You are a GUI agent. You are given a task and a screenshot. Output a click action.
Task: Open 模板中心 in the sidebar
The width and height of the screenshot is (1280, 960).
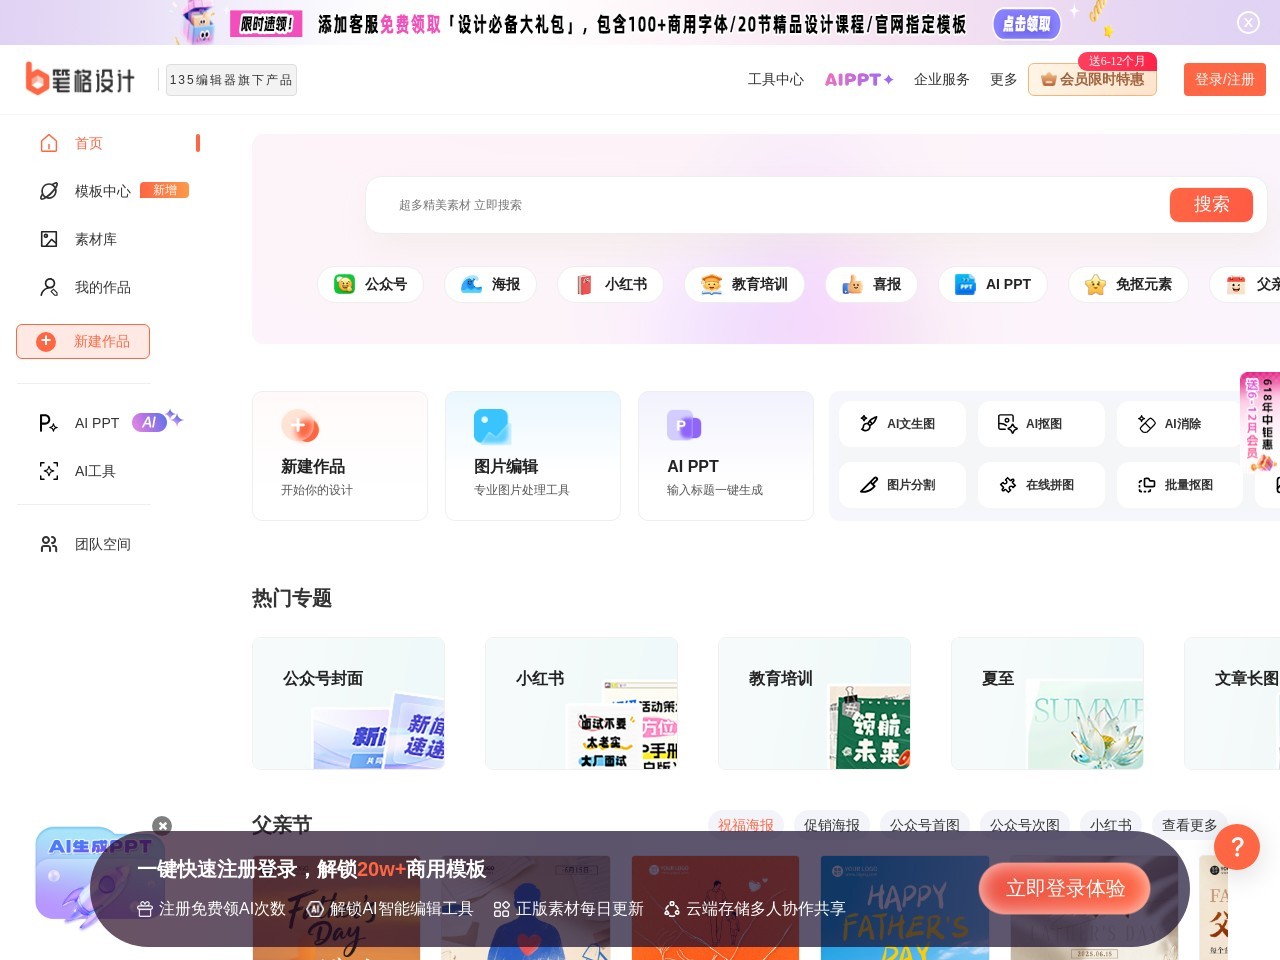pos(102,191)
